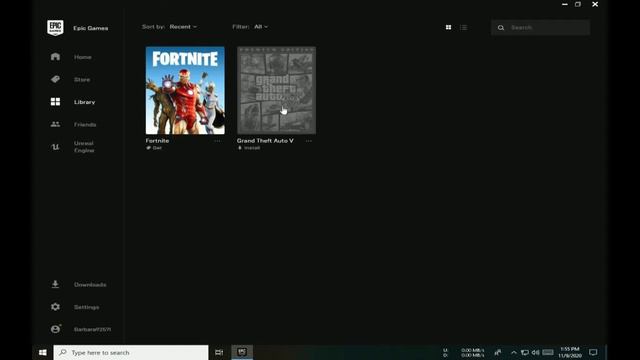This screenshot has height=360, width=640.
Task: Open Settings label in the sidebar
Action: coord(87,307)
